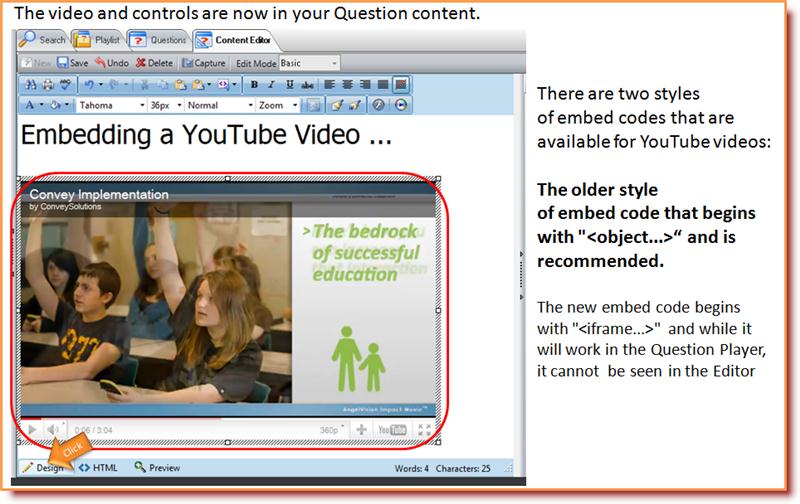Toggle Bold formatting
Viewport: 800px width, 504px height.
[254, 85]
